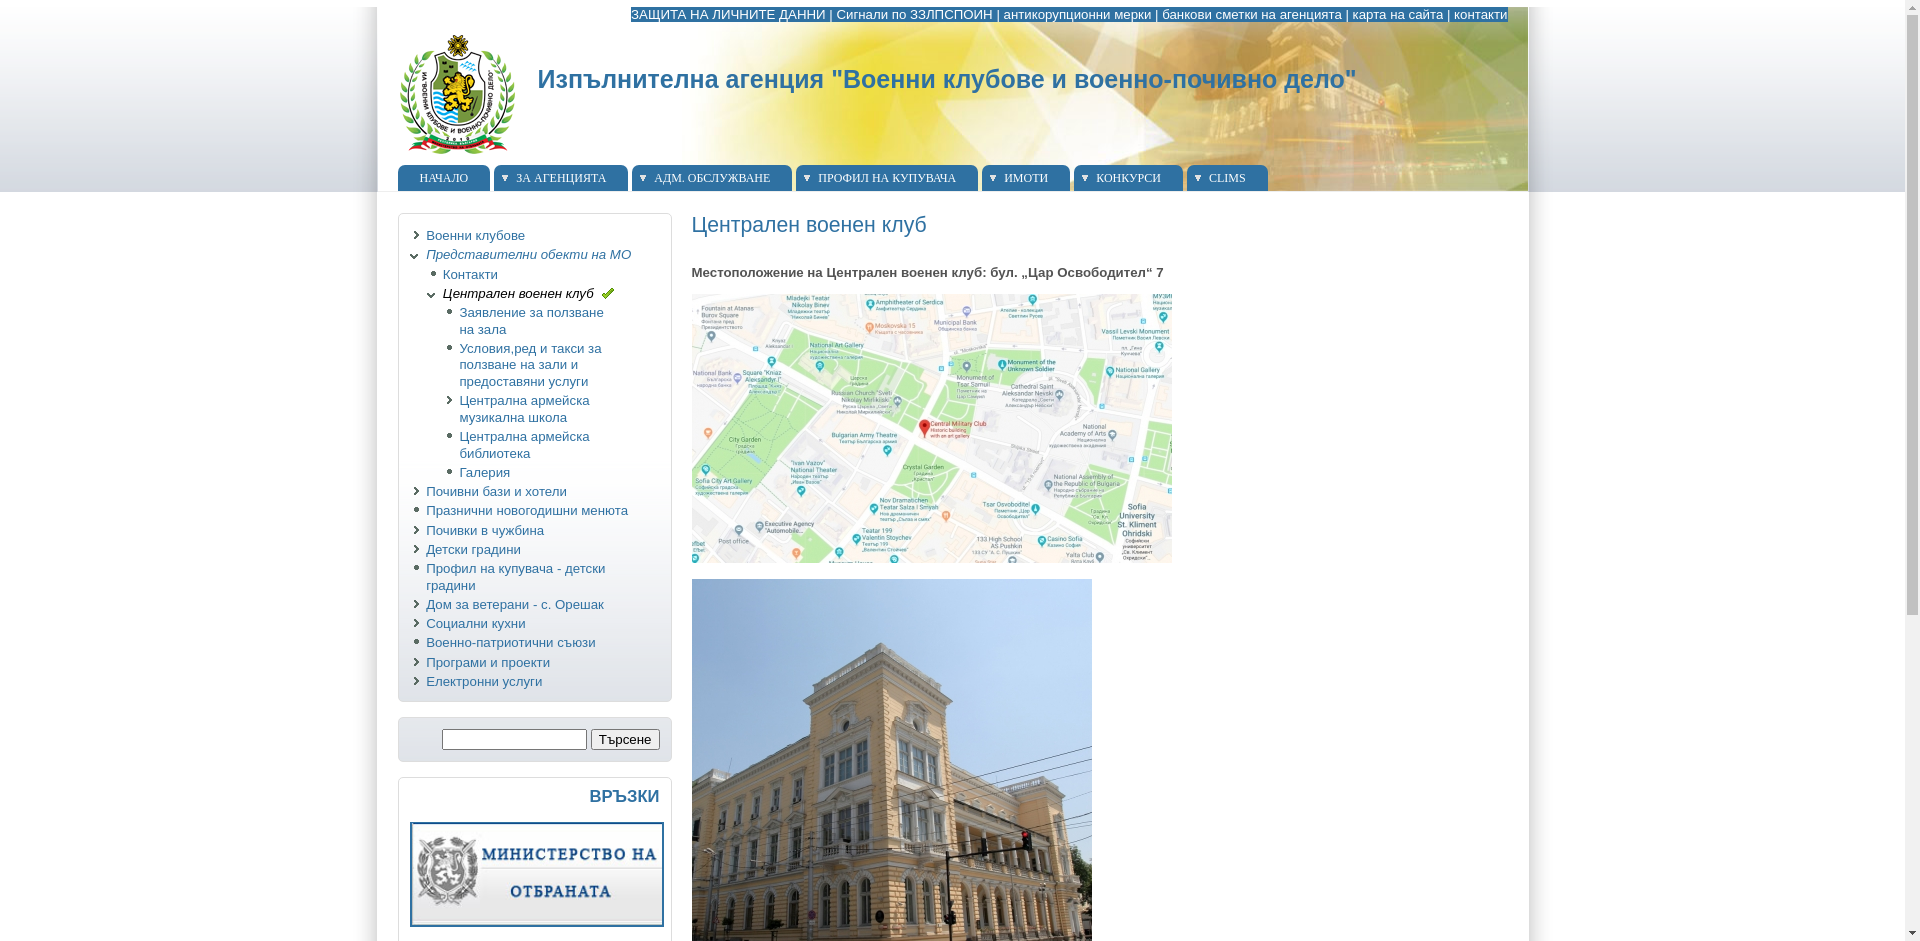Screen dimensions: 1920x941
Task: Select the НАЧАЛО menu item
Action: pyautogui.click(x=443, y=178)
